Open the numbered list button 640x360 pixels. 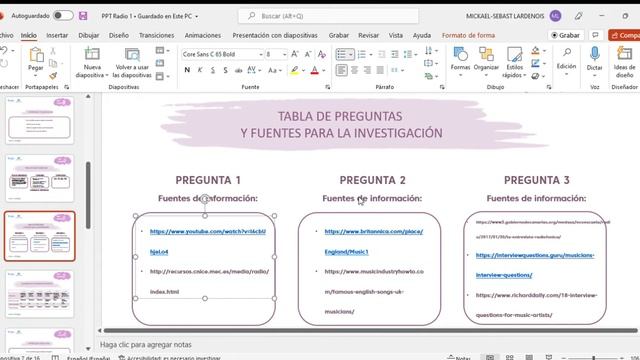click(362, 54)
